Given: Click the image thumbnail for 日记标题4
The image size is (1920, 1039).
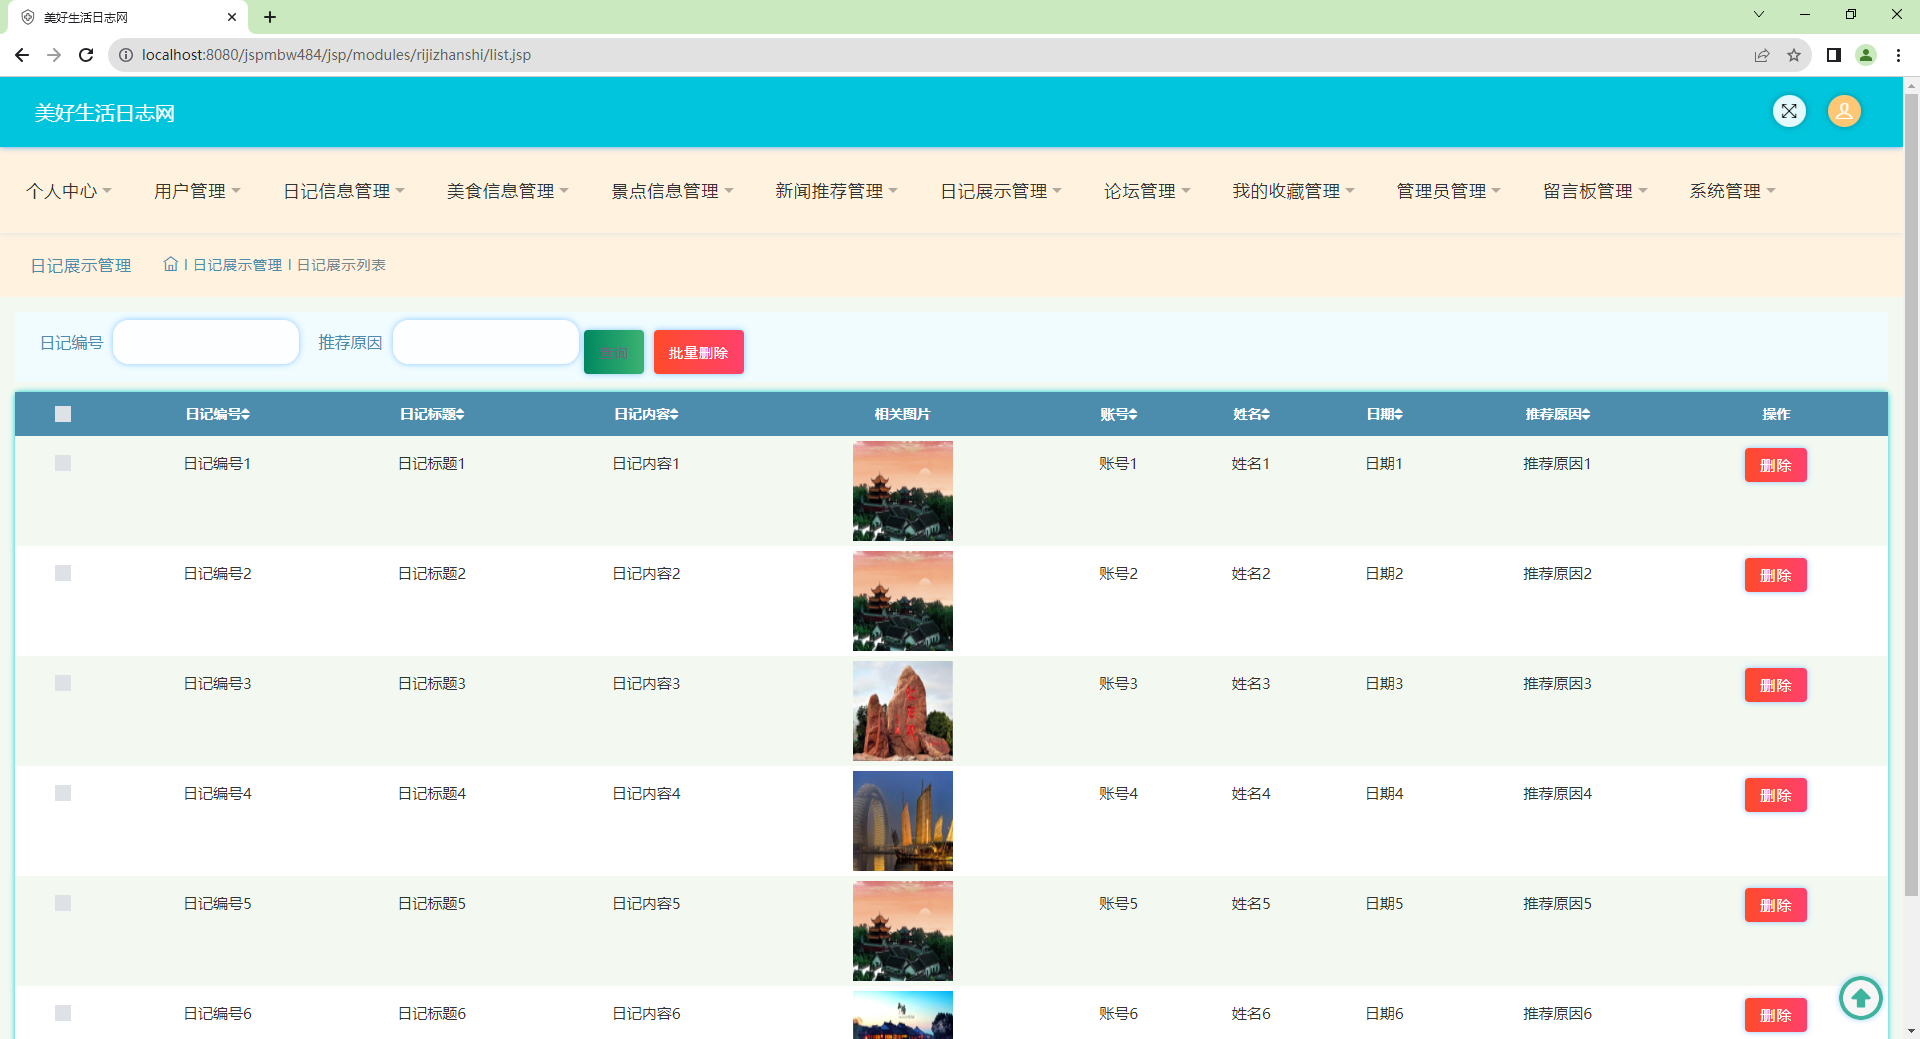Looking at the screenshot, I should [x=902, y=820].
